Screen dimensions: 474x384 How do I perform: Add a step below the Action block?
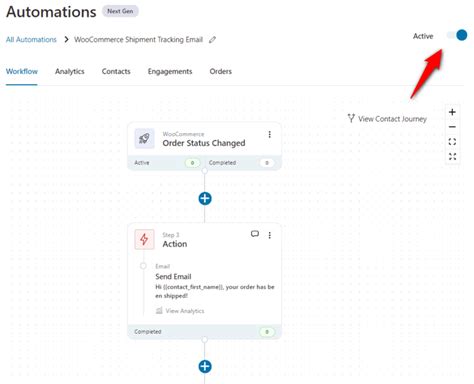(205, 366)
